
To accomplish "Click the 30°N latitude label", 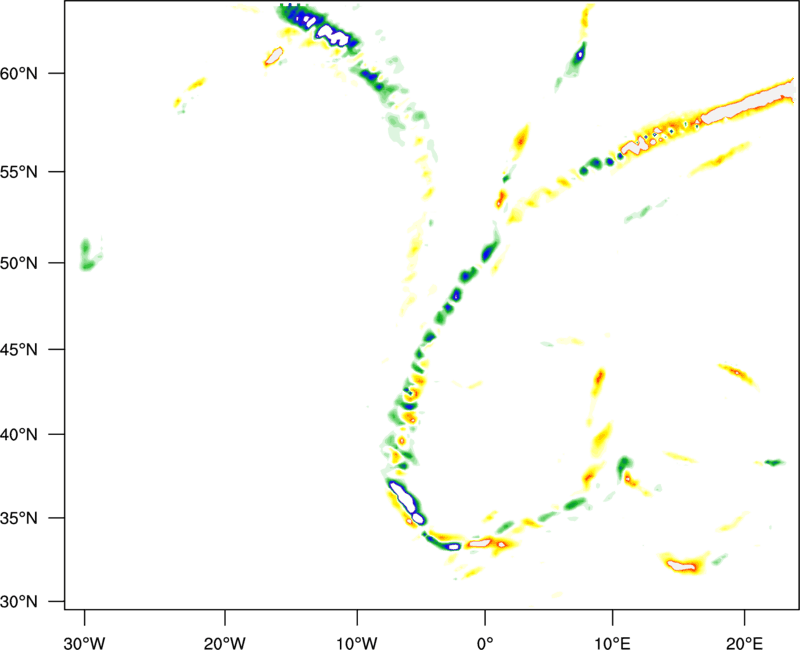I will (19, 602).
